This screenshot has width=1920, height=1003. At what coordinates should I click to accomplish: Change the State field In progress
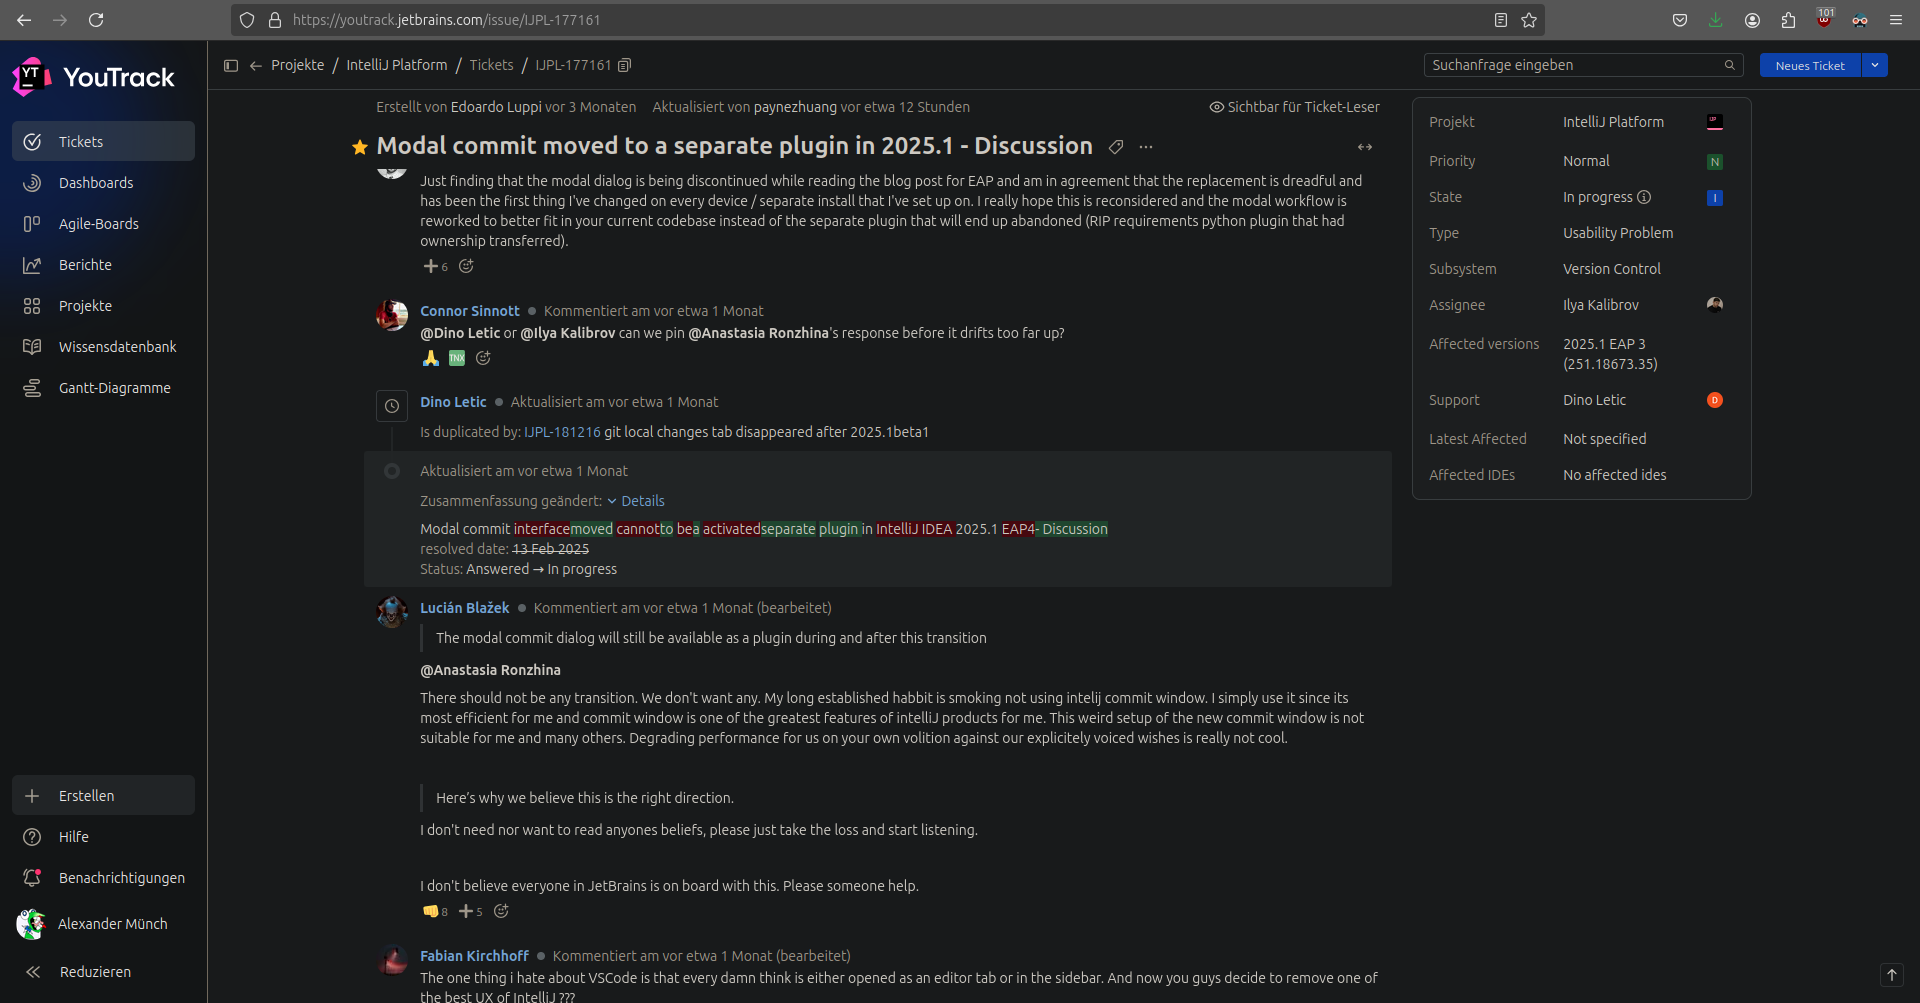1598,197
